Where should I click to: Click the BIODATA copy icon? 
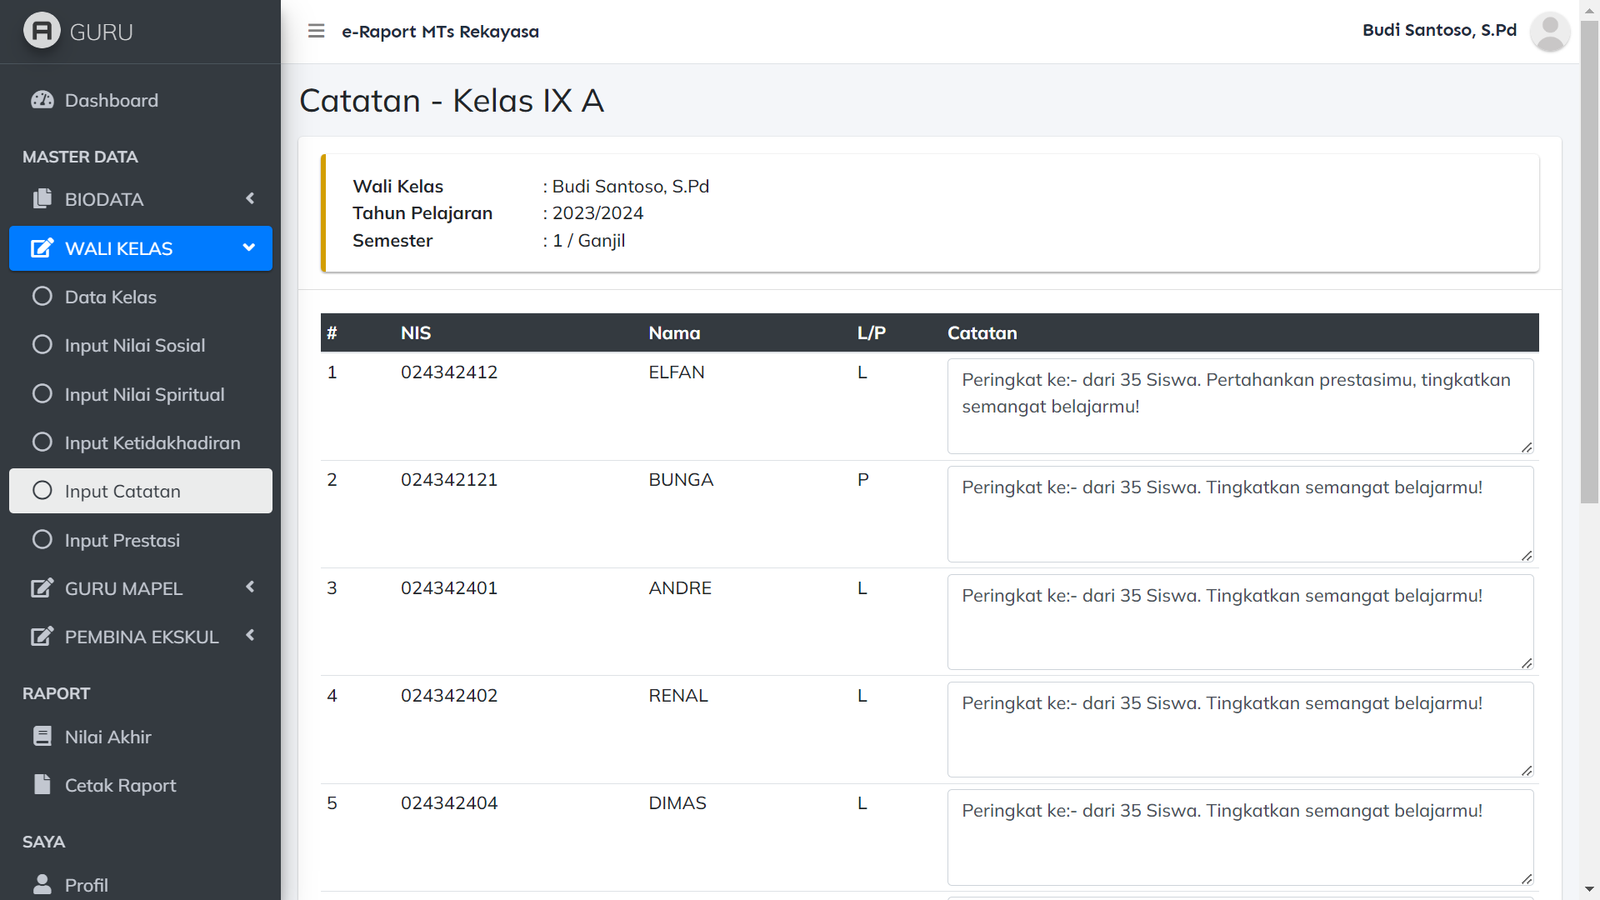point(42,199)
